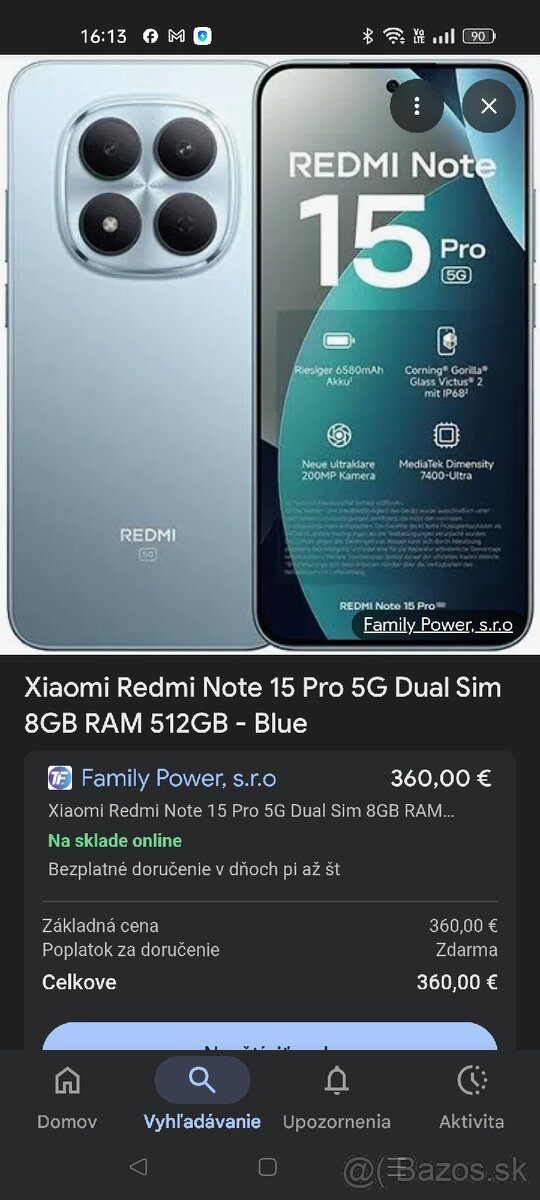This screenshot has width=540, height=1200.
Task: Open Family Power, s.r.o image credit link
Action: click(438, 625)
